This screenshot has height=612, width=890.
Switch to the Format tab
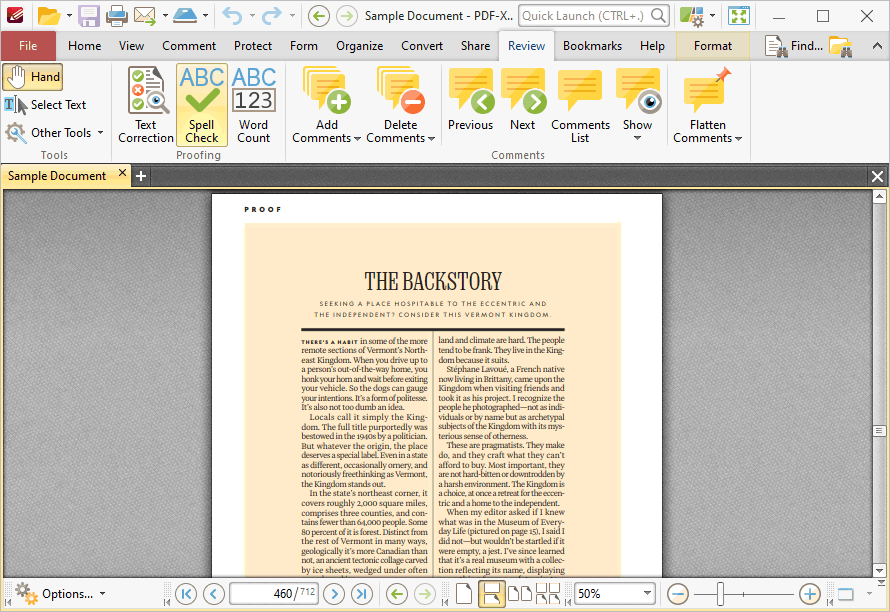click(x=712, y=46)
